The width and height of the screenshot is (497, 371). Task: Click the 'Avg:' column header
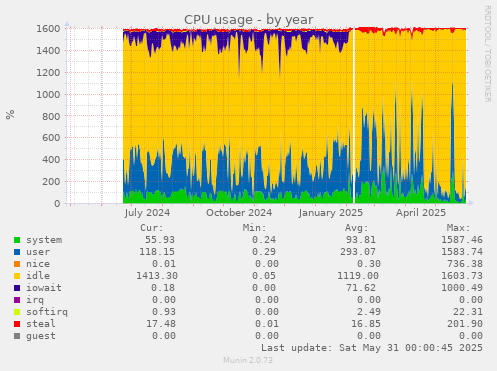click(357, 228)
